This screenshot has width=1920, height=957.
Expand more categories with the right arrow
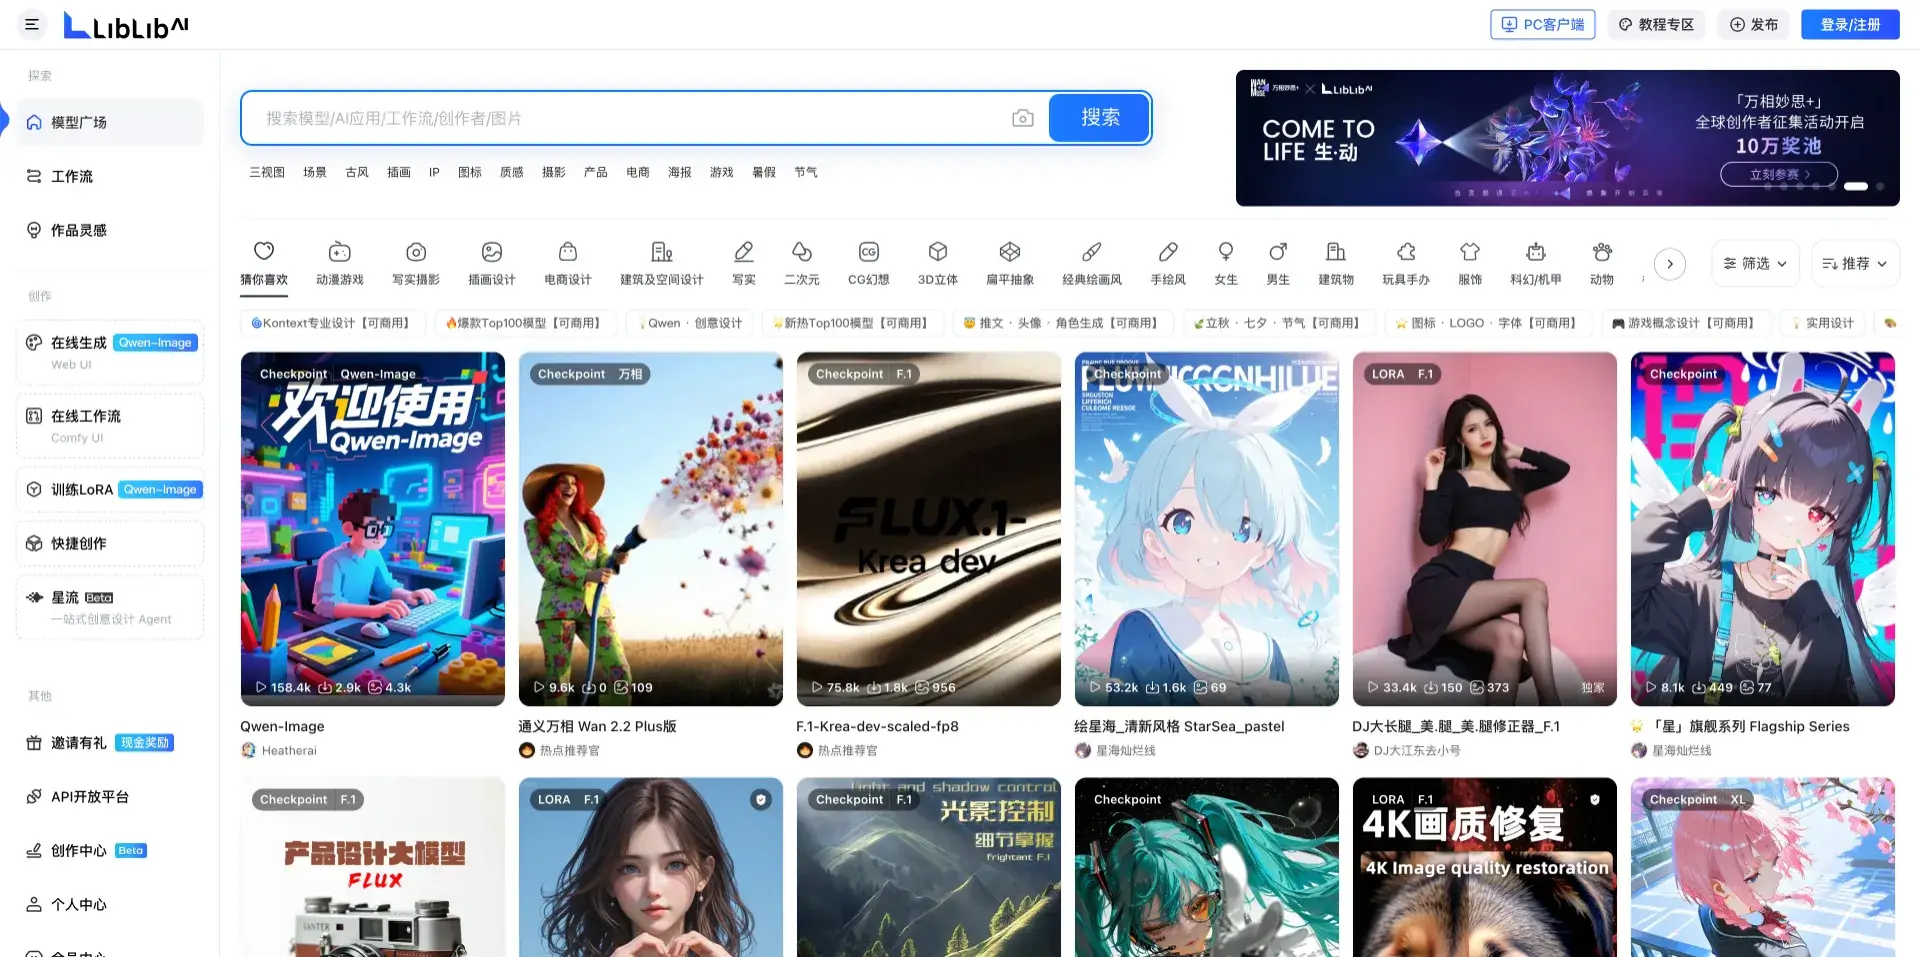point(1669,264)
